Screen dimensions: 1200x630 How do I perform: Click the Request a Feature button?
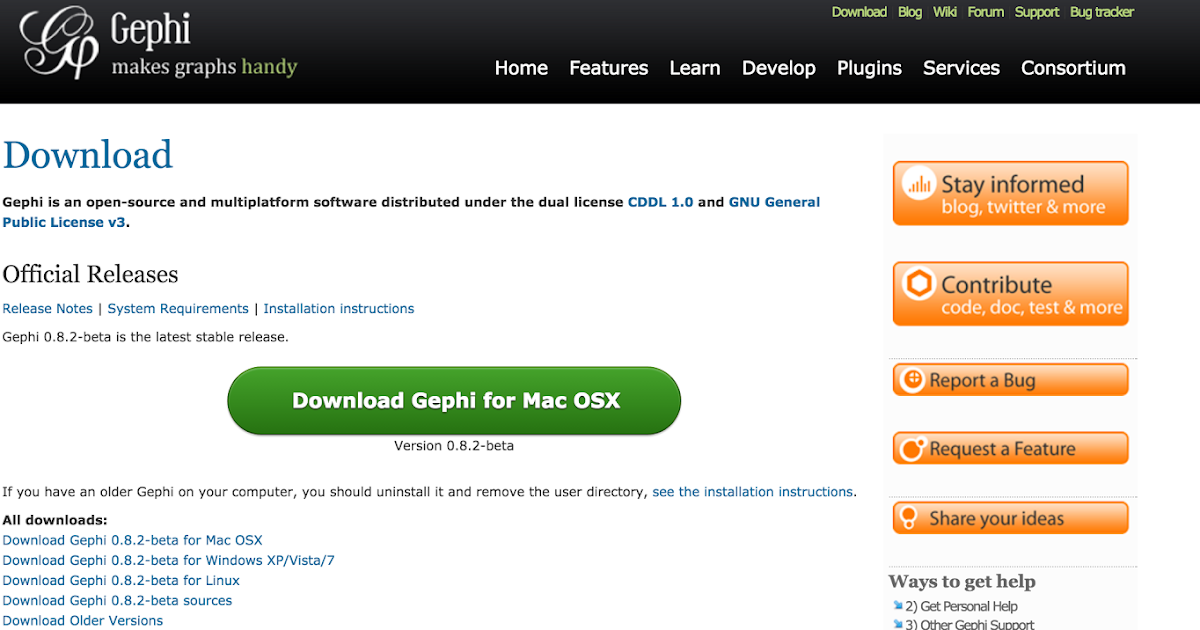(1010, 449)
